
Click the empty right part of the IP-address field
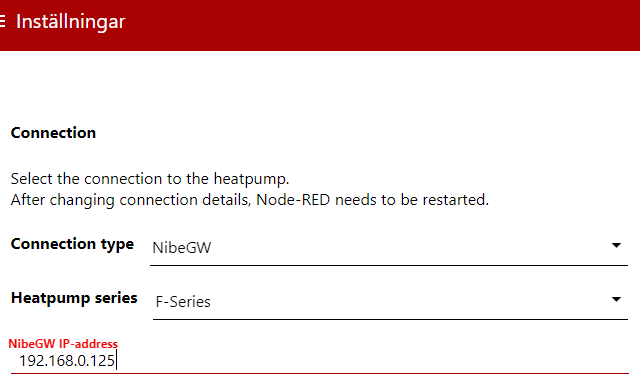tap(373, 361)
